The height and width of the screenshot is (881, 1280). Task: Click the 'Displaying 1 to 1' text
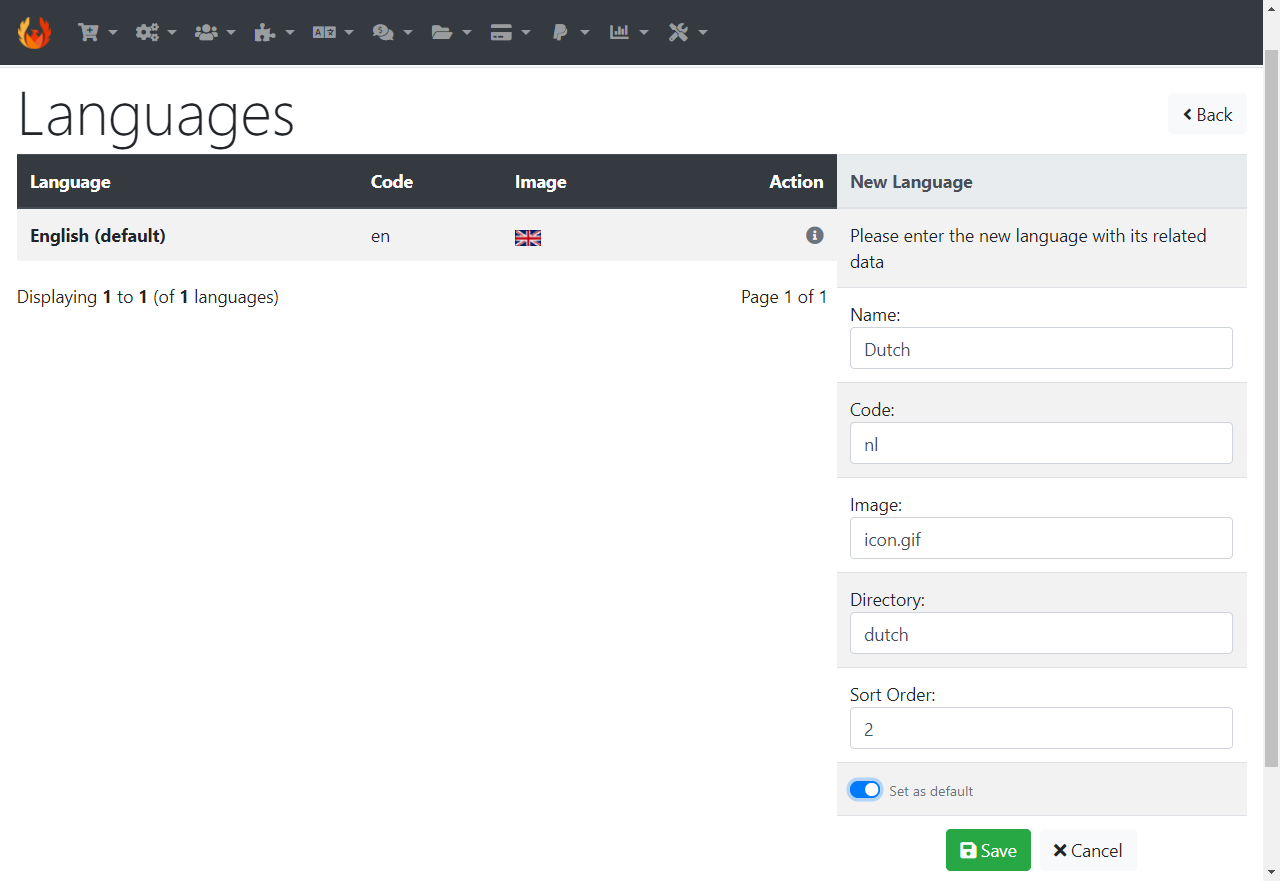(x=148, y=297)
